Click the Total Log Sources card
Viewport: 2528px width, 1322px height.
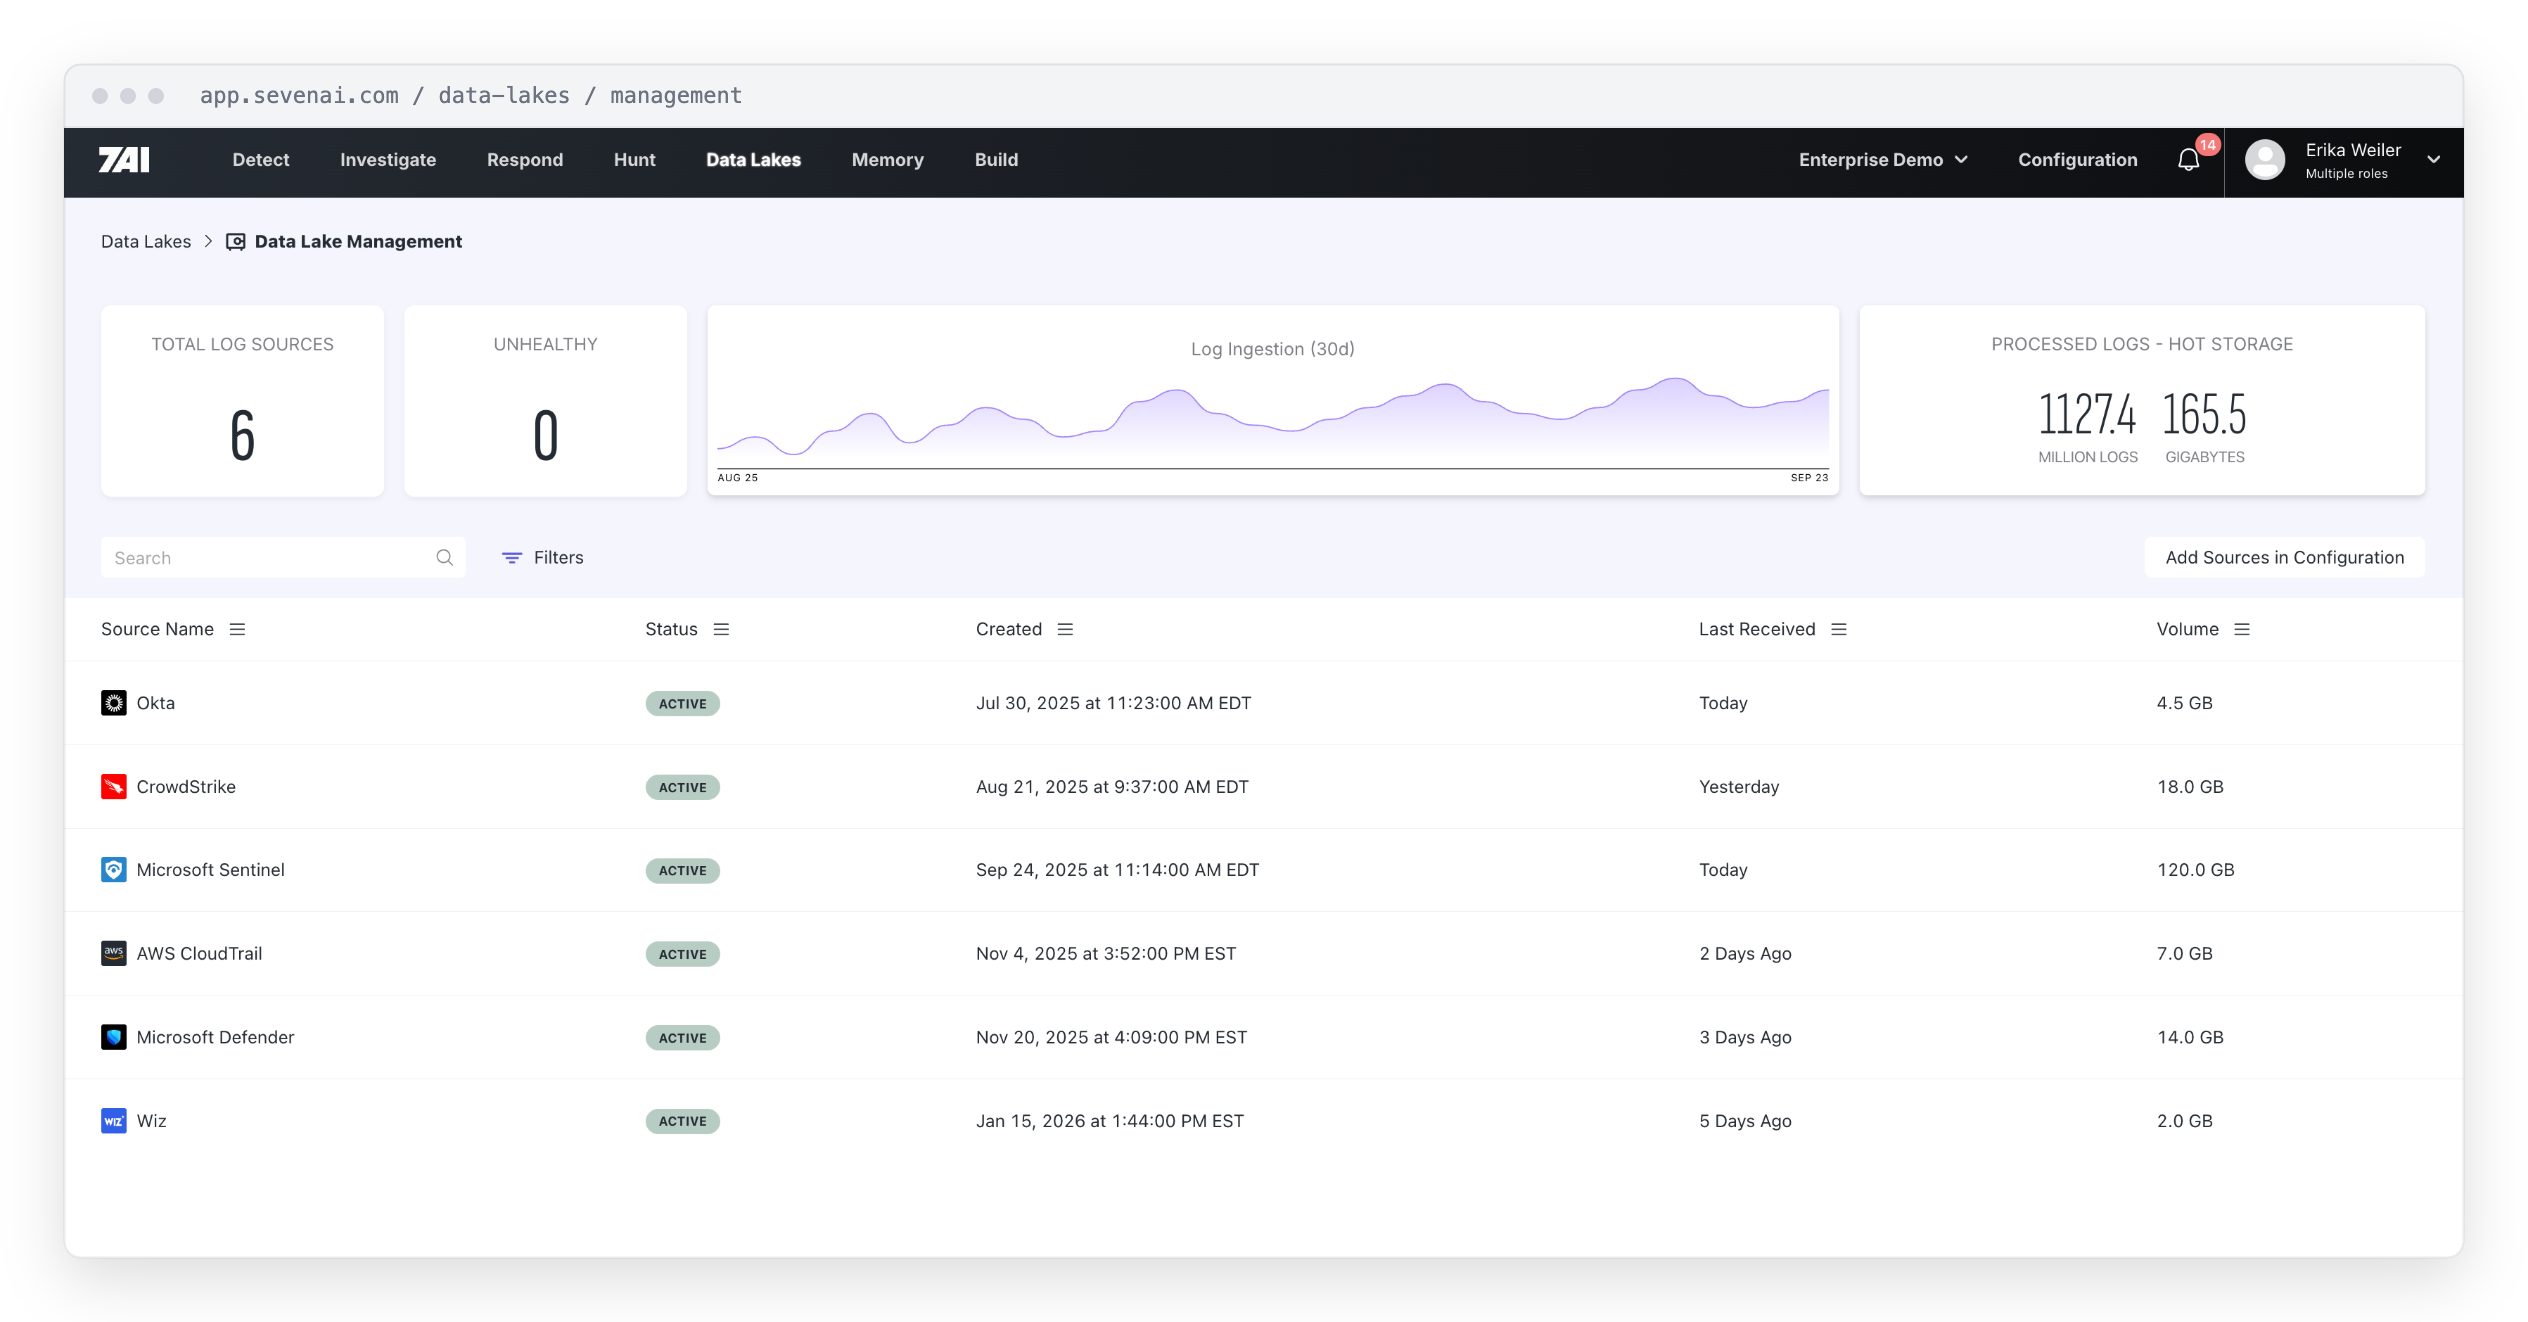(x=242, y=401)
